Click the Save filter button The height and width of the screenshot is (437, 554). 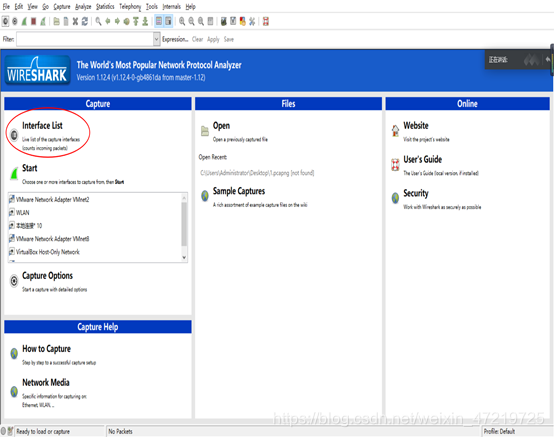tap(229, 39)
